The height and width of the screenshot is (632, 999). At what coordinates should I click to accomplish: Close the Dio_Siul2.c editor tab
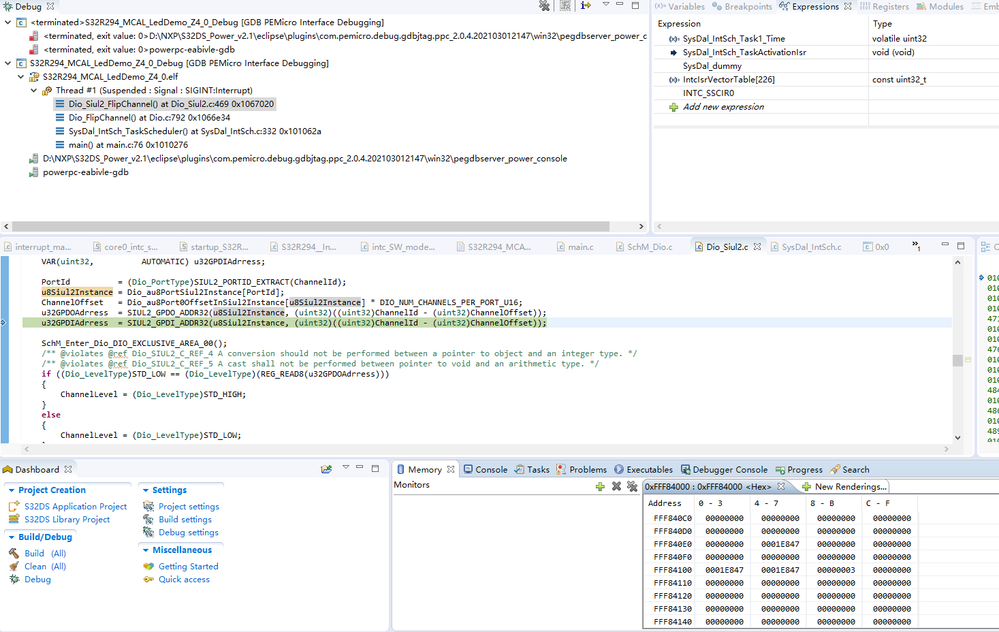[757, 247]
